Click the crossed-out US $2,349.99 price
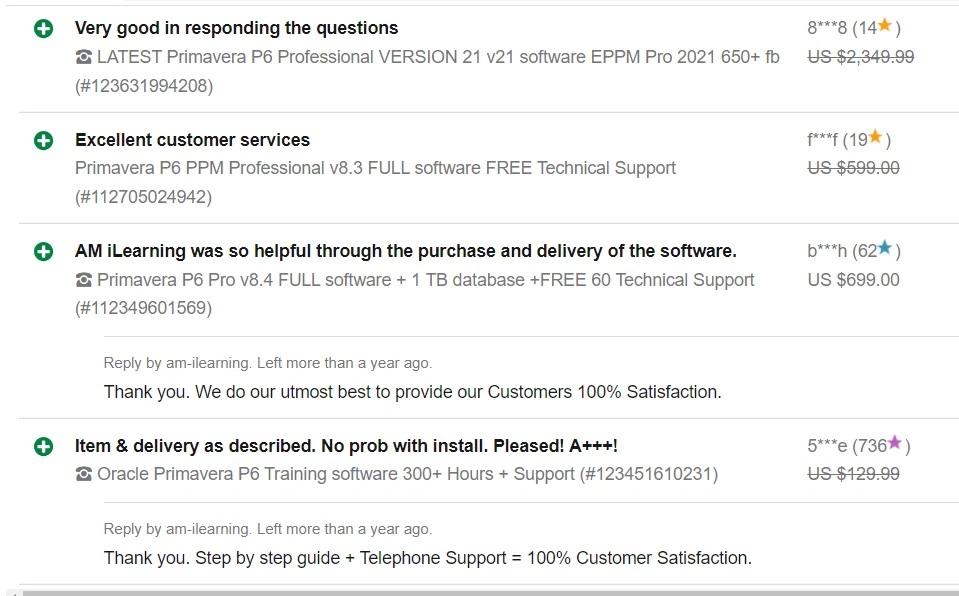Viewport: 959px width, 596px height. pos(862,56)
